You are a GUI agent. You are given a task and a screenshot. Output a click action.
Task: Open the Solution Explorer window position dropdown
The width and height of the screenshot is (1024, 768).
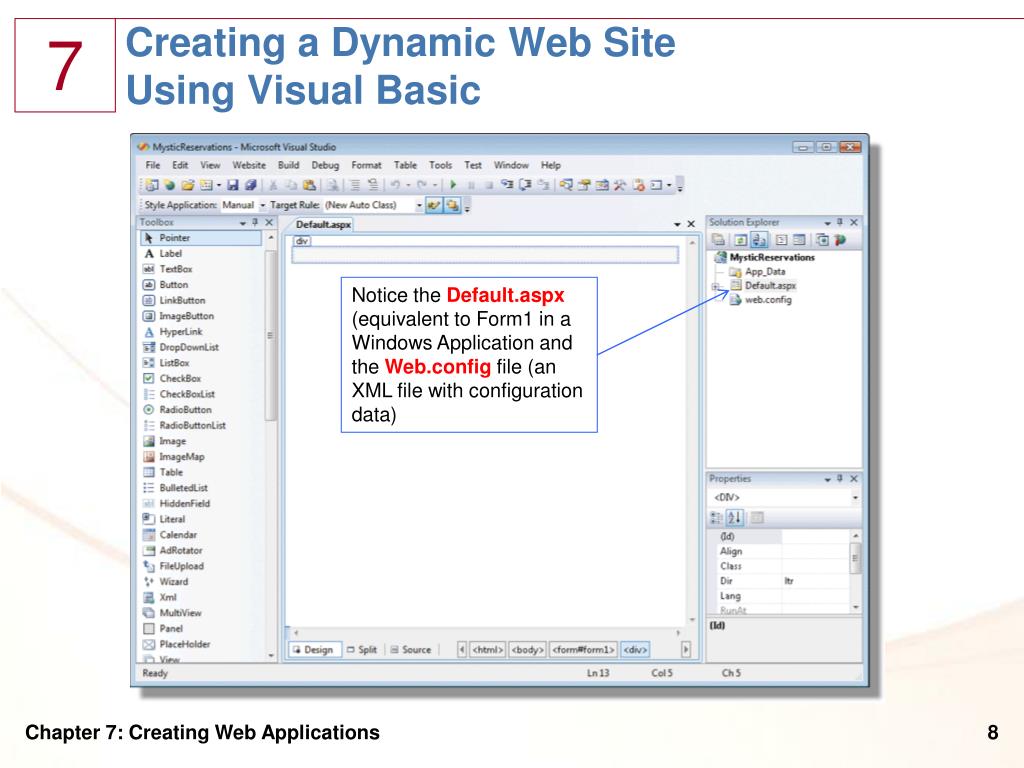click(827, 223)
